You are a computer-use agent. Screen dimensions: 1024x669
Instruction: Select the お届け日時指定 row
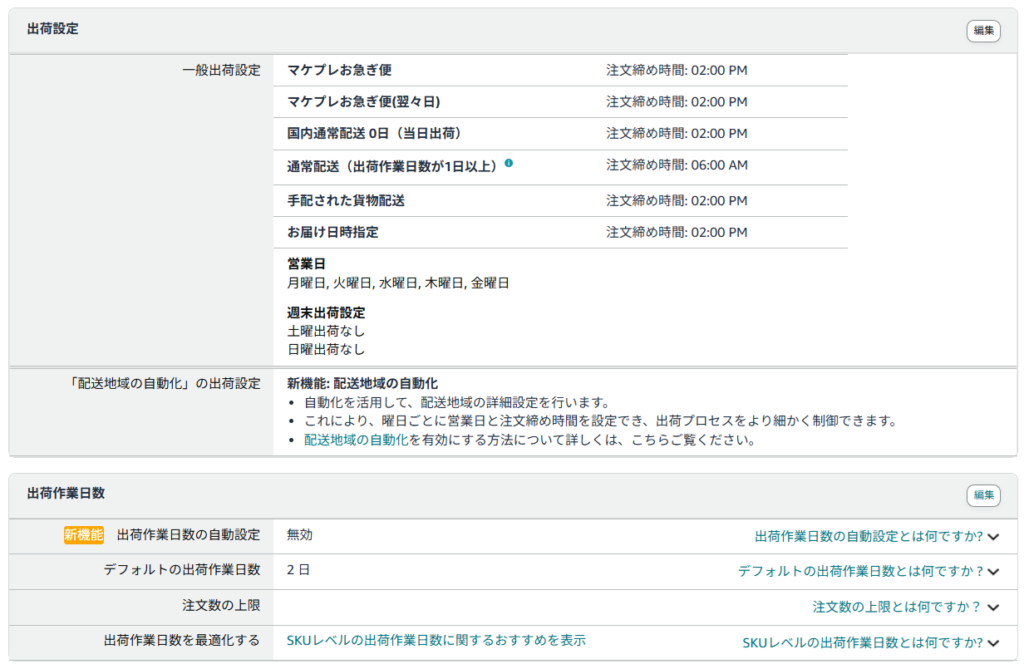[330, 232]
